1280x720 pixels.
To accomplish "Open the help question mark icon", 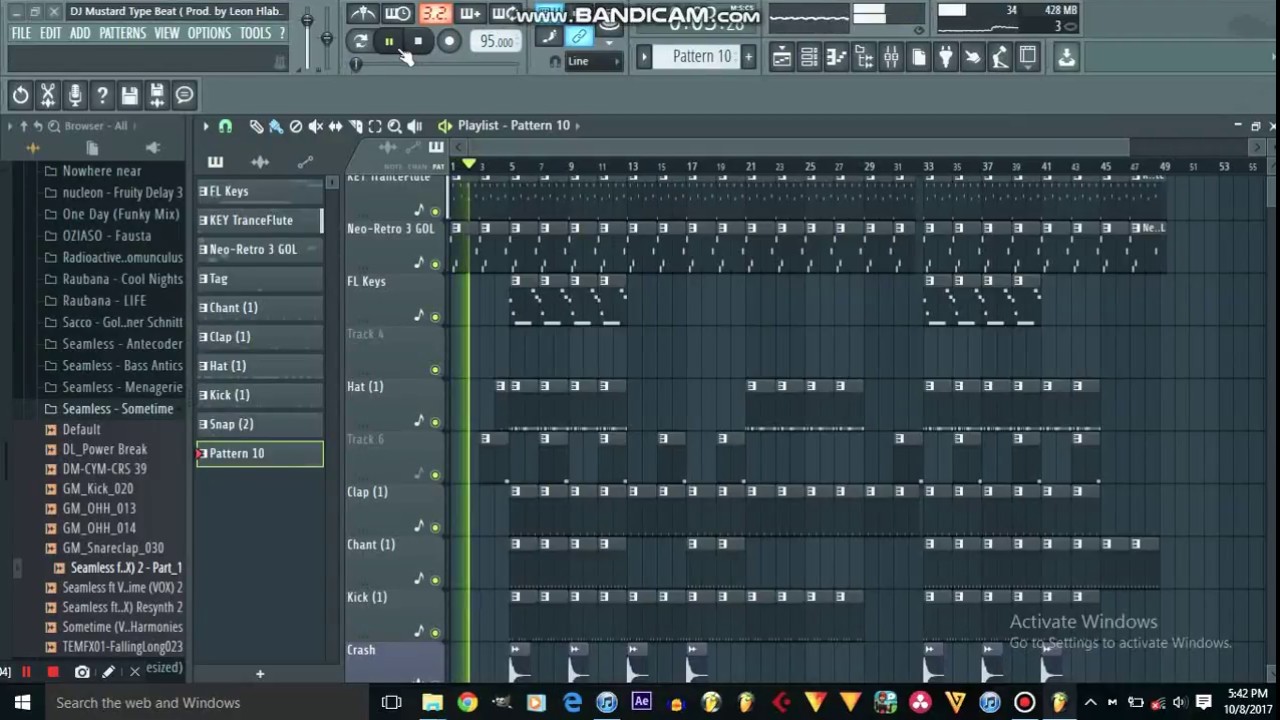I will (102, 95).
